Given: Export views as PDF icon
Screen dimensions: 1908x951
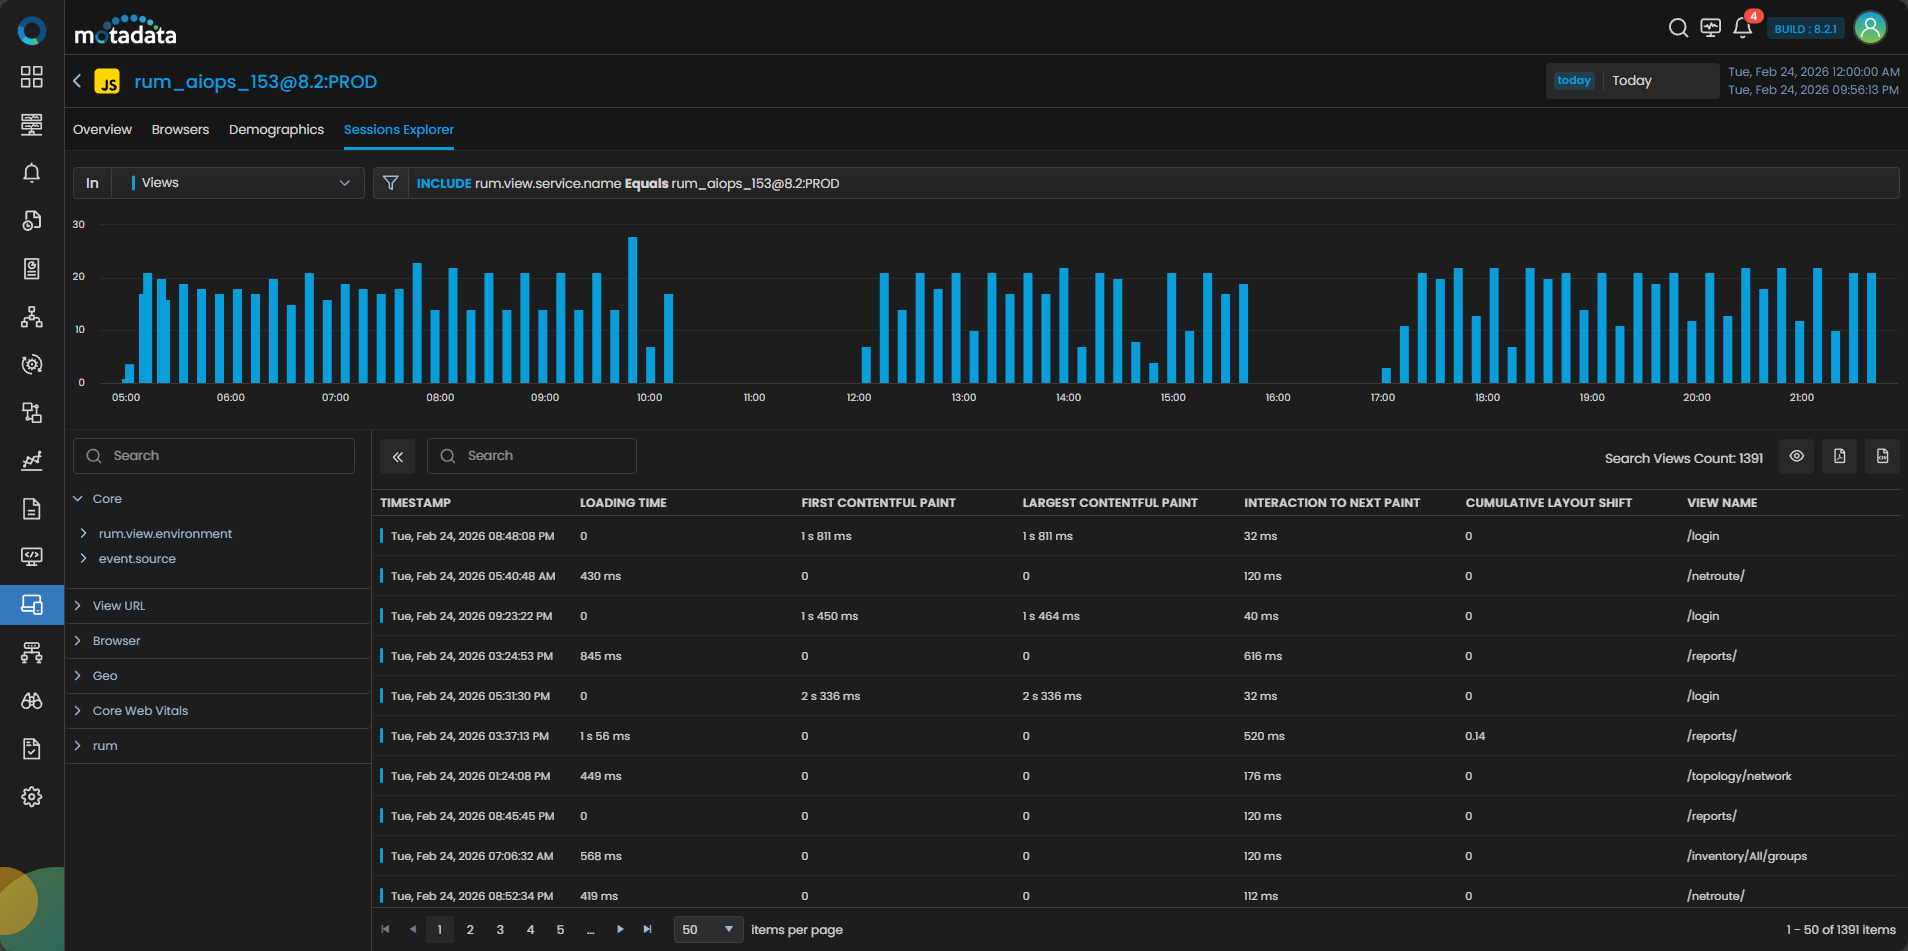Looking at the screenshot, I should pyautogui.click(x=1839, y=456).
